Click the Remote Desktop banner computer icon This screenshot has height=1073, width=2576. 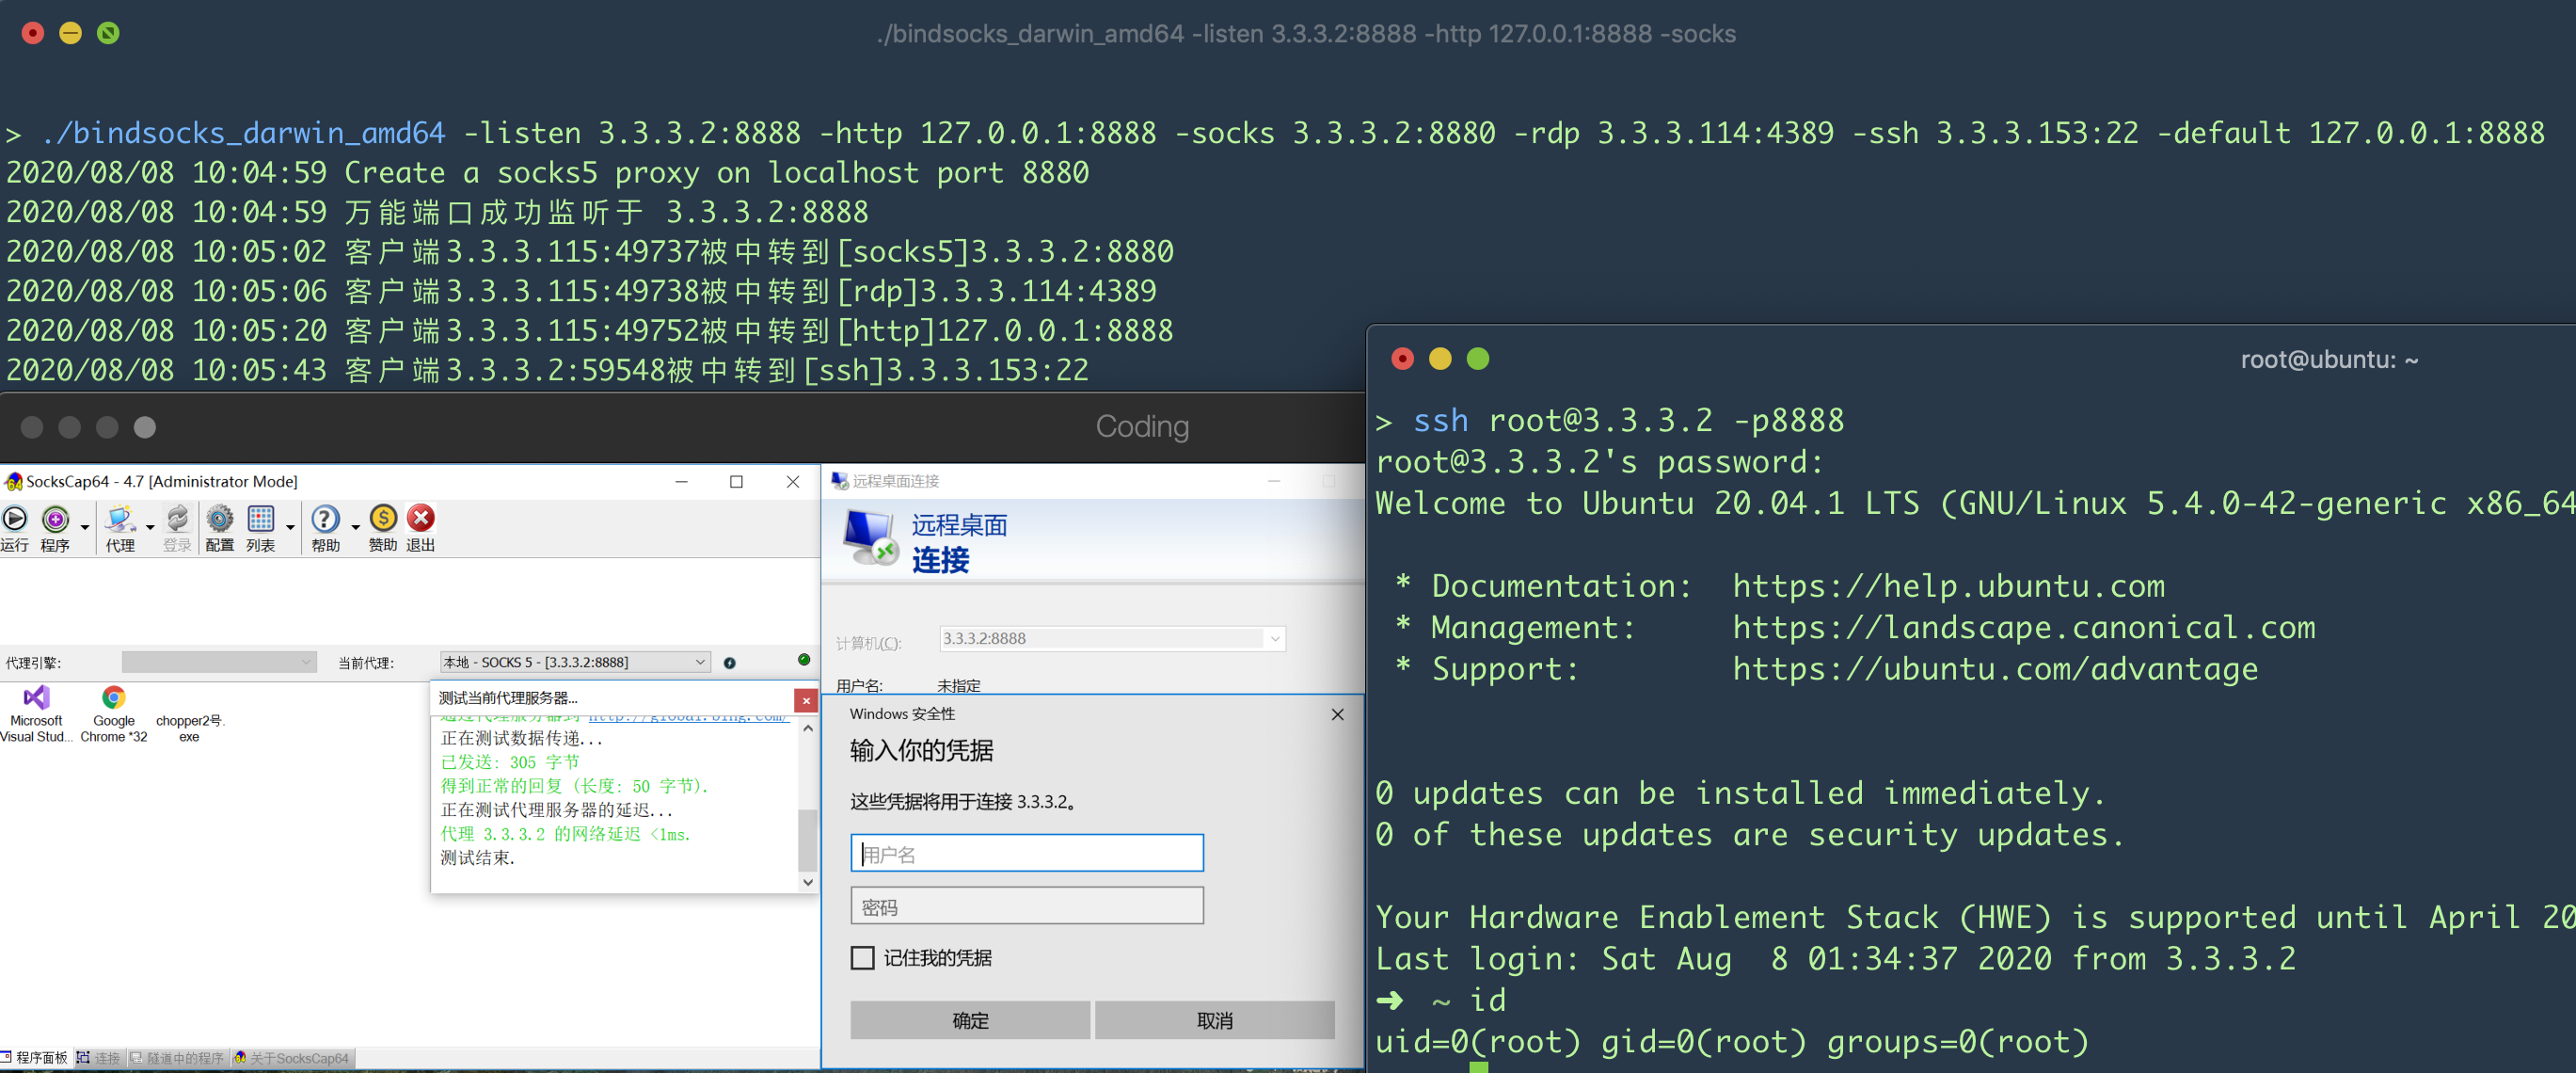[870, 538]
